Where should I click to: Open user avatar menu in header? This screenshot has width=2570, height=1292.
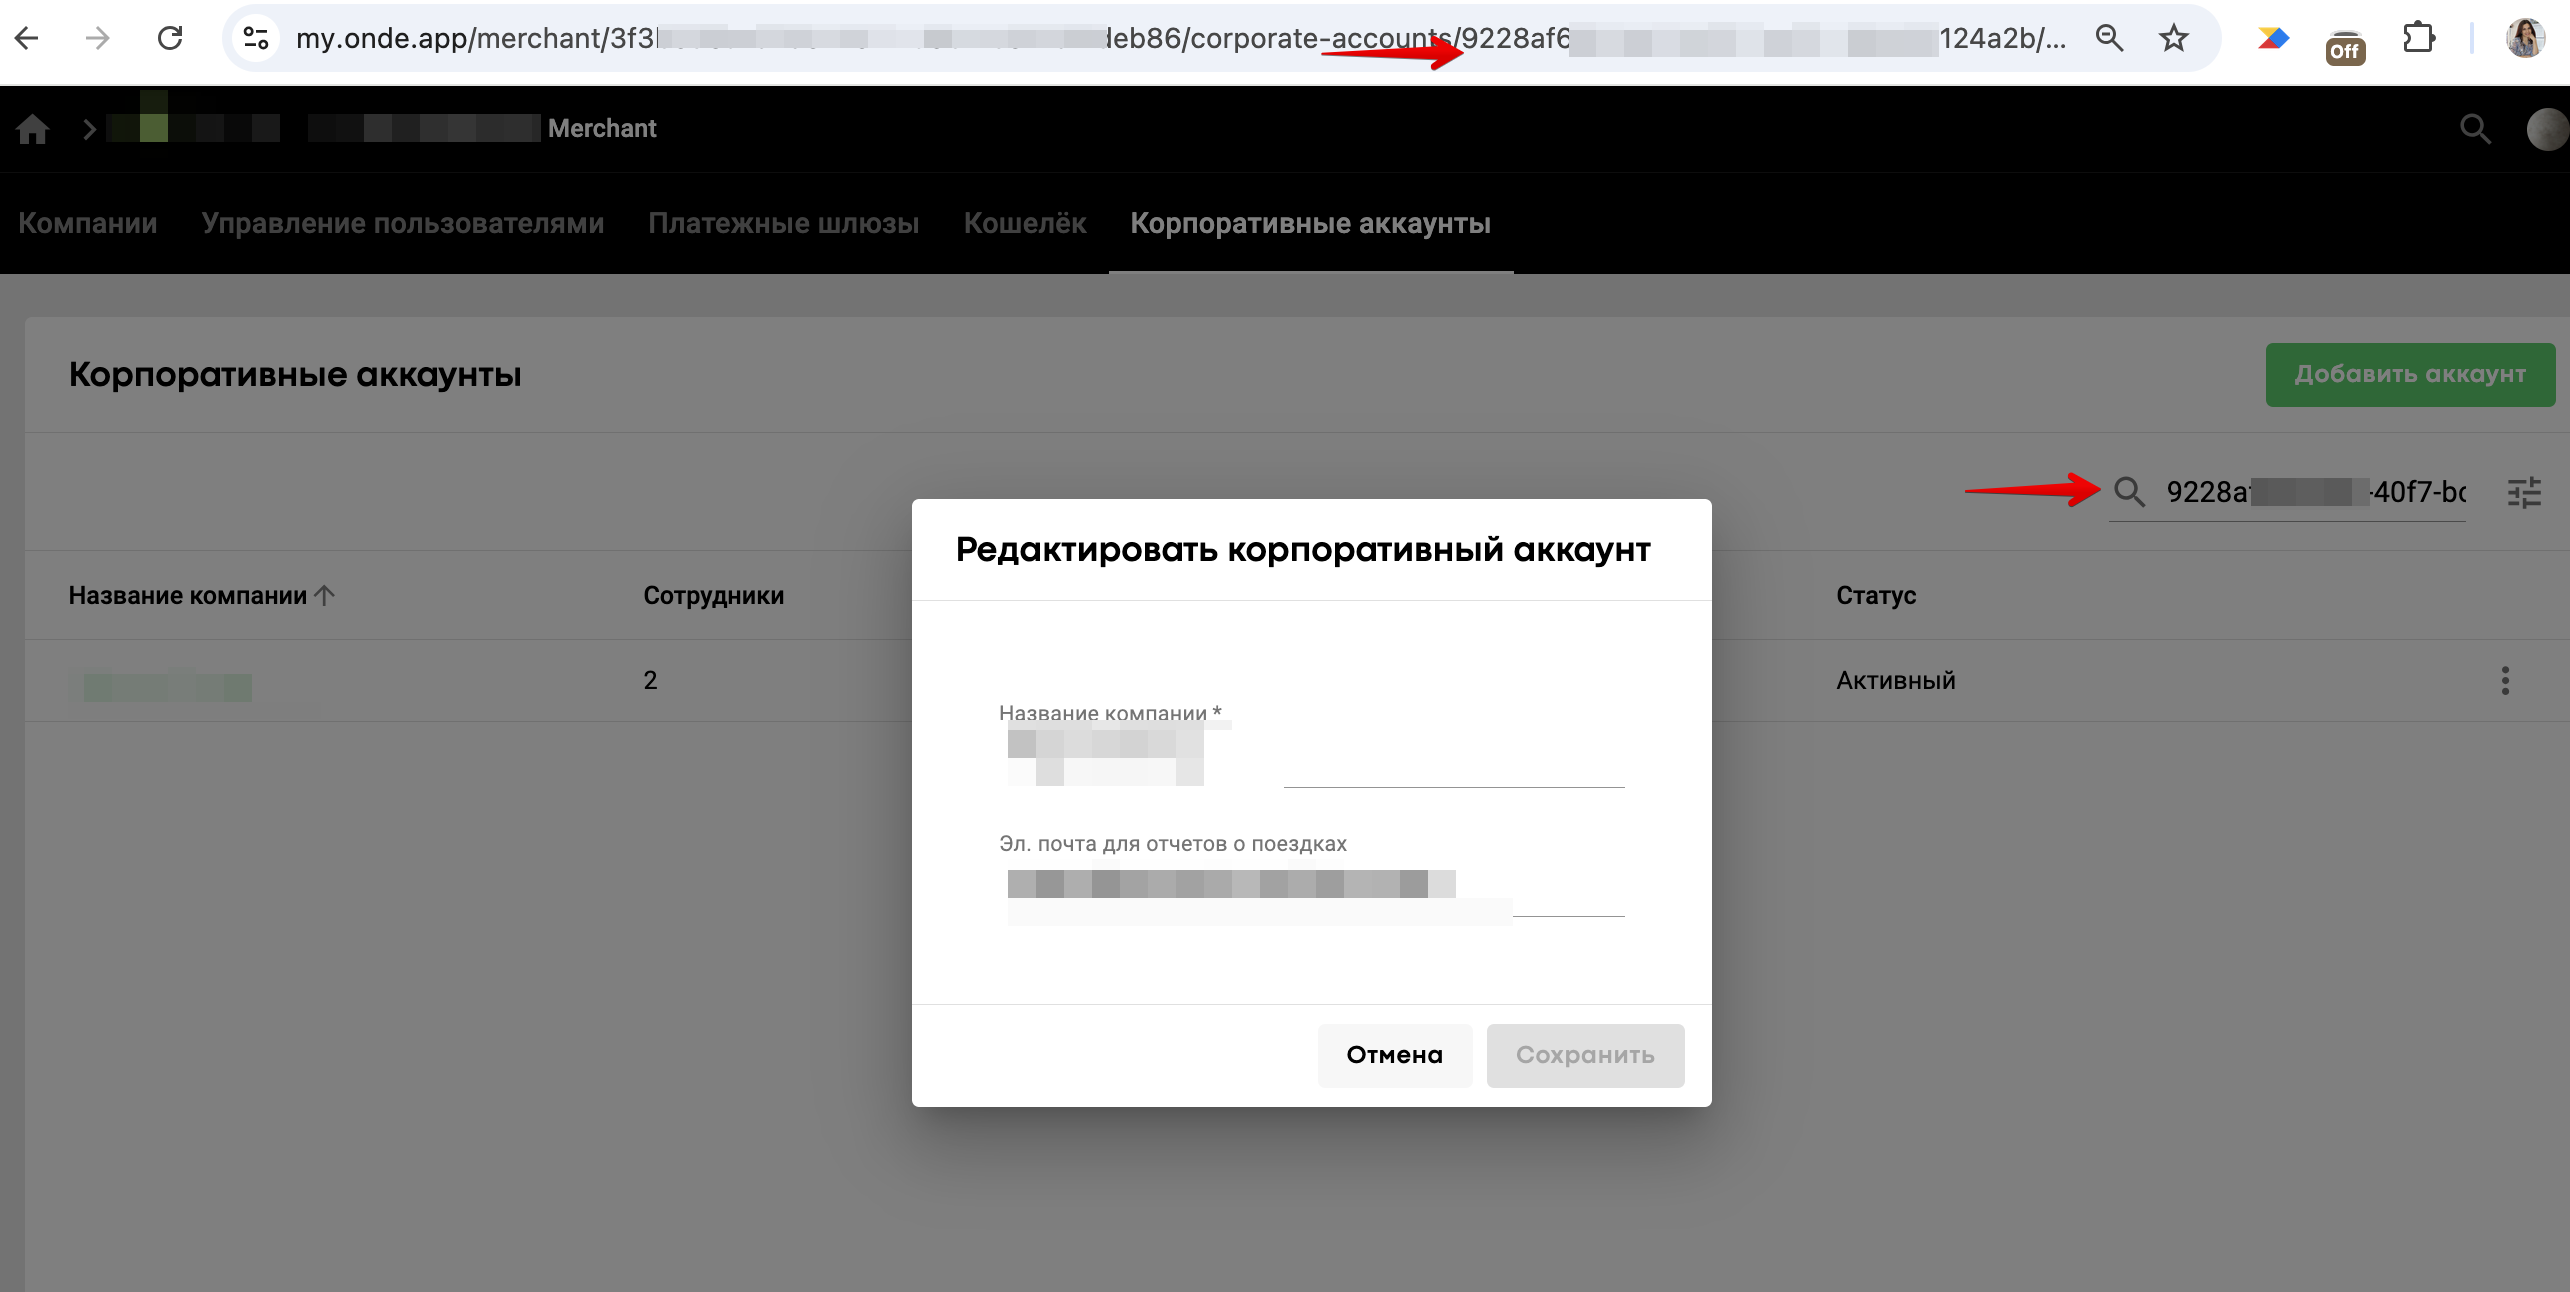point(2546,129)
